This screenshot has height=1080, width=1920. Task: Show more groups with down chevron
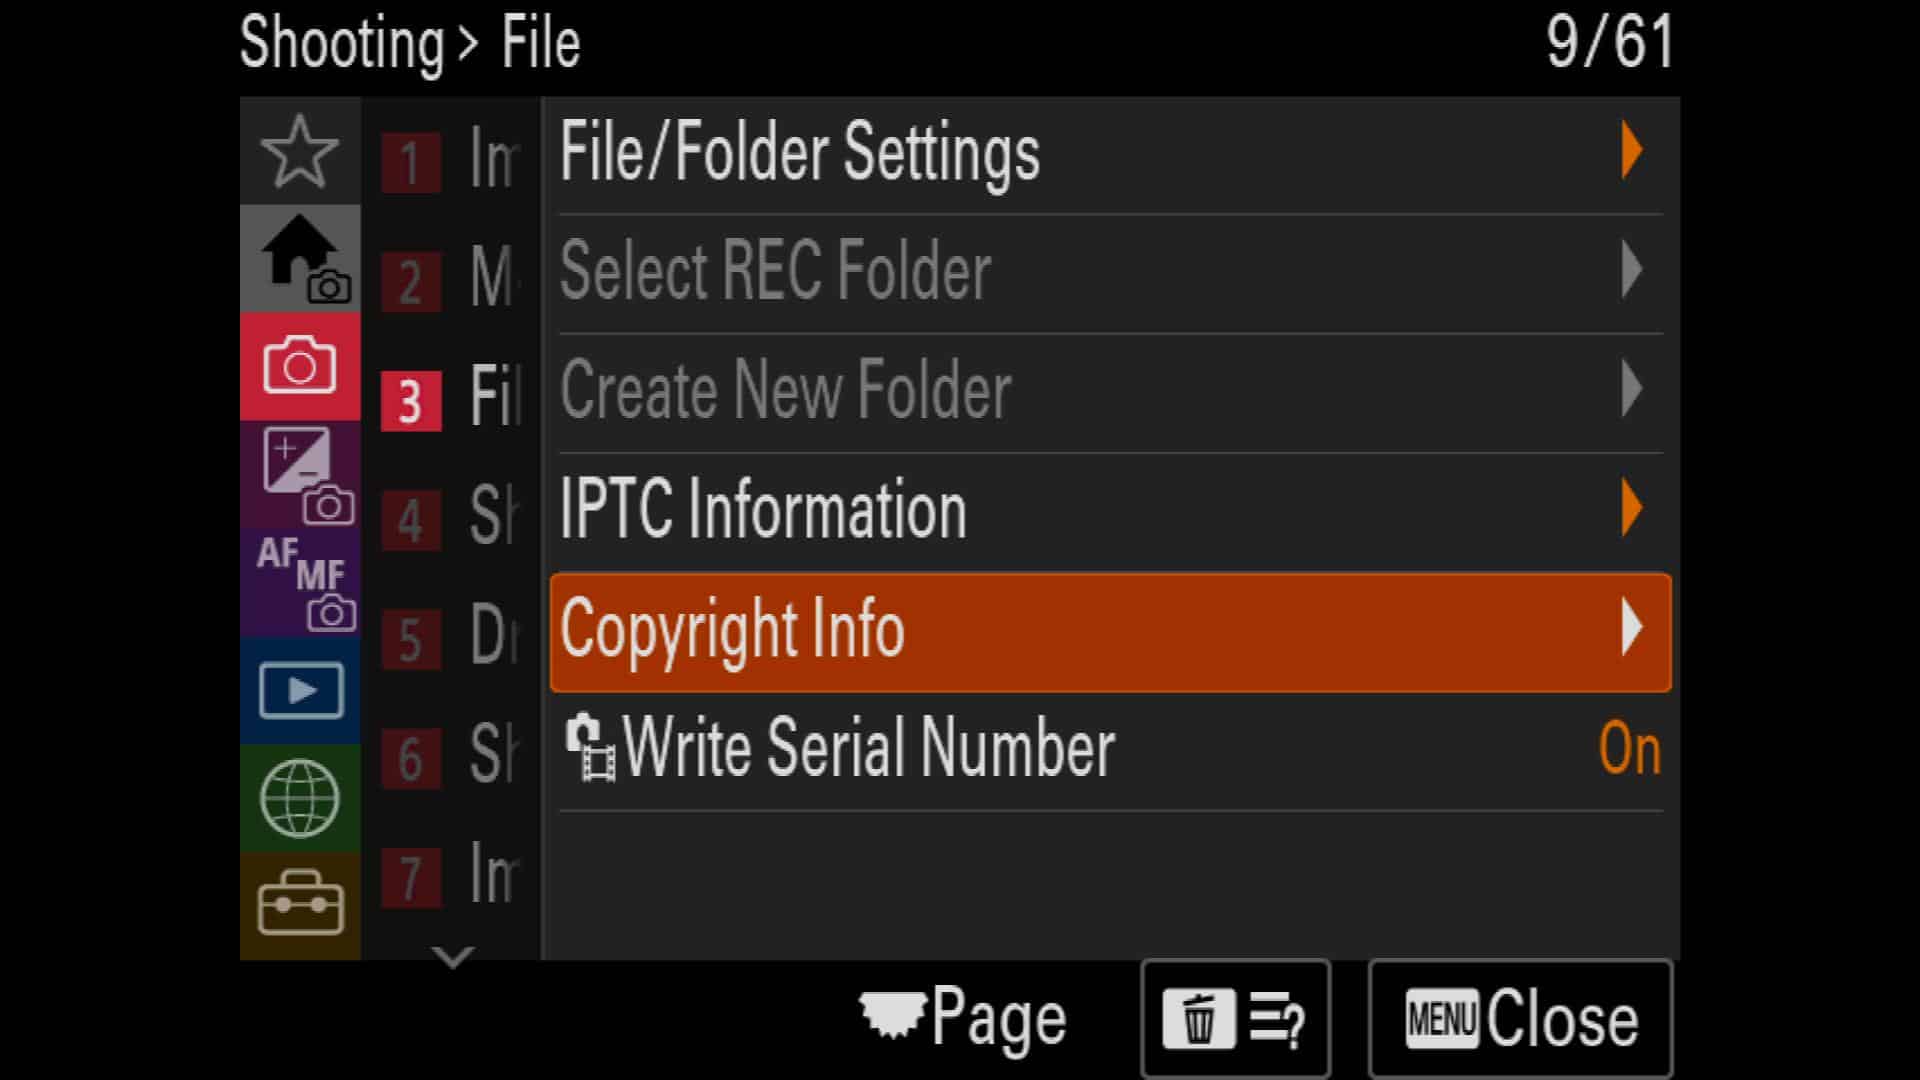452,957
